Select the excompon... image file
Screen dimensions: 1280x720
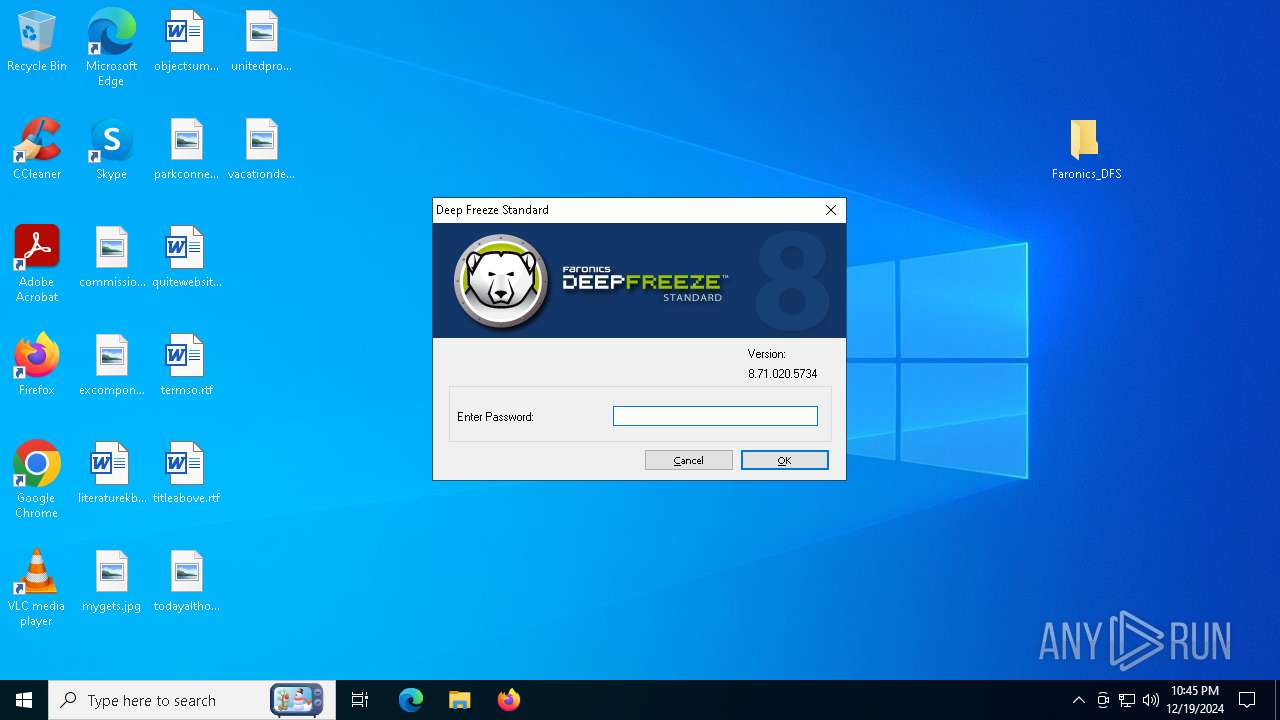point(112,366)
